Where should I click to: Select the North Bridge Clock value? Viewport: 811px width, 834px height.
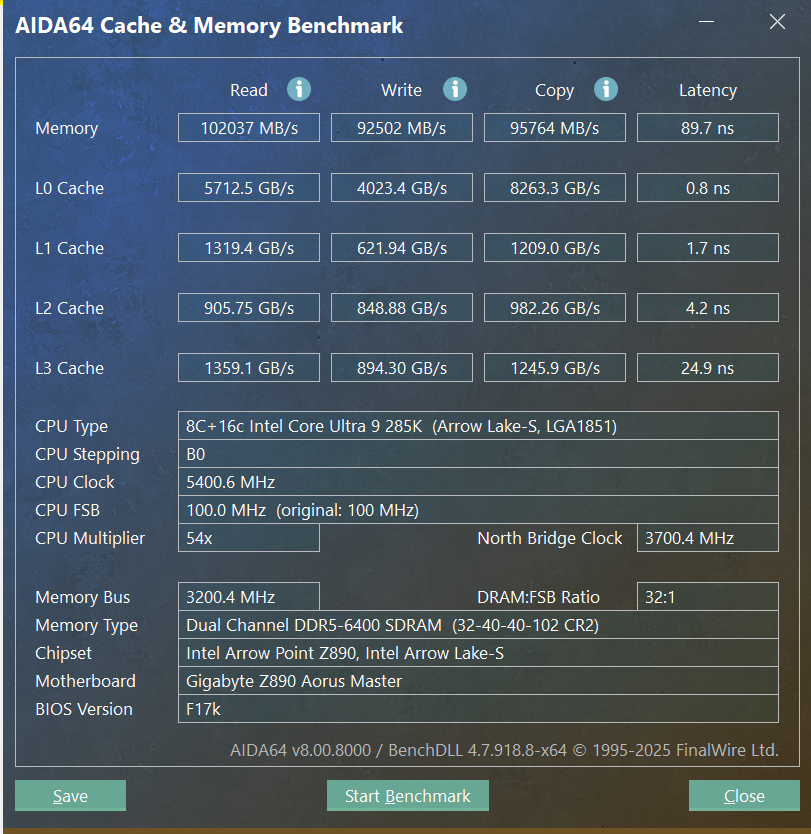(x=707, y=538)
